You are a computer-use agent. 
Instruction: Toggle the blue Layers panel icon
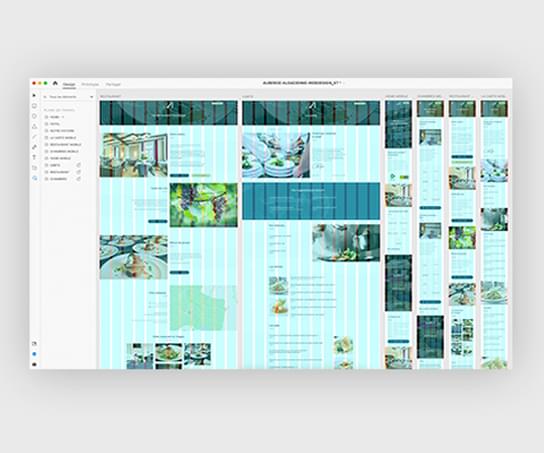click(x=34, y=354)
